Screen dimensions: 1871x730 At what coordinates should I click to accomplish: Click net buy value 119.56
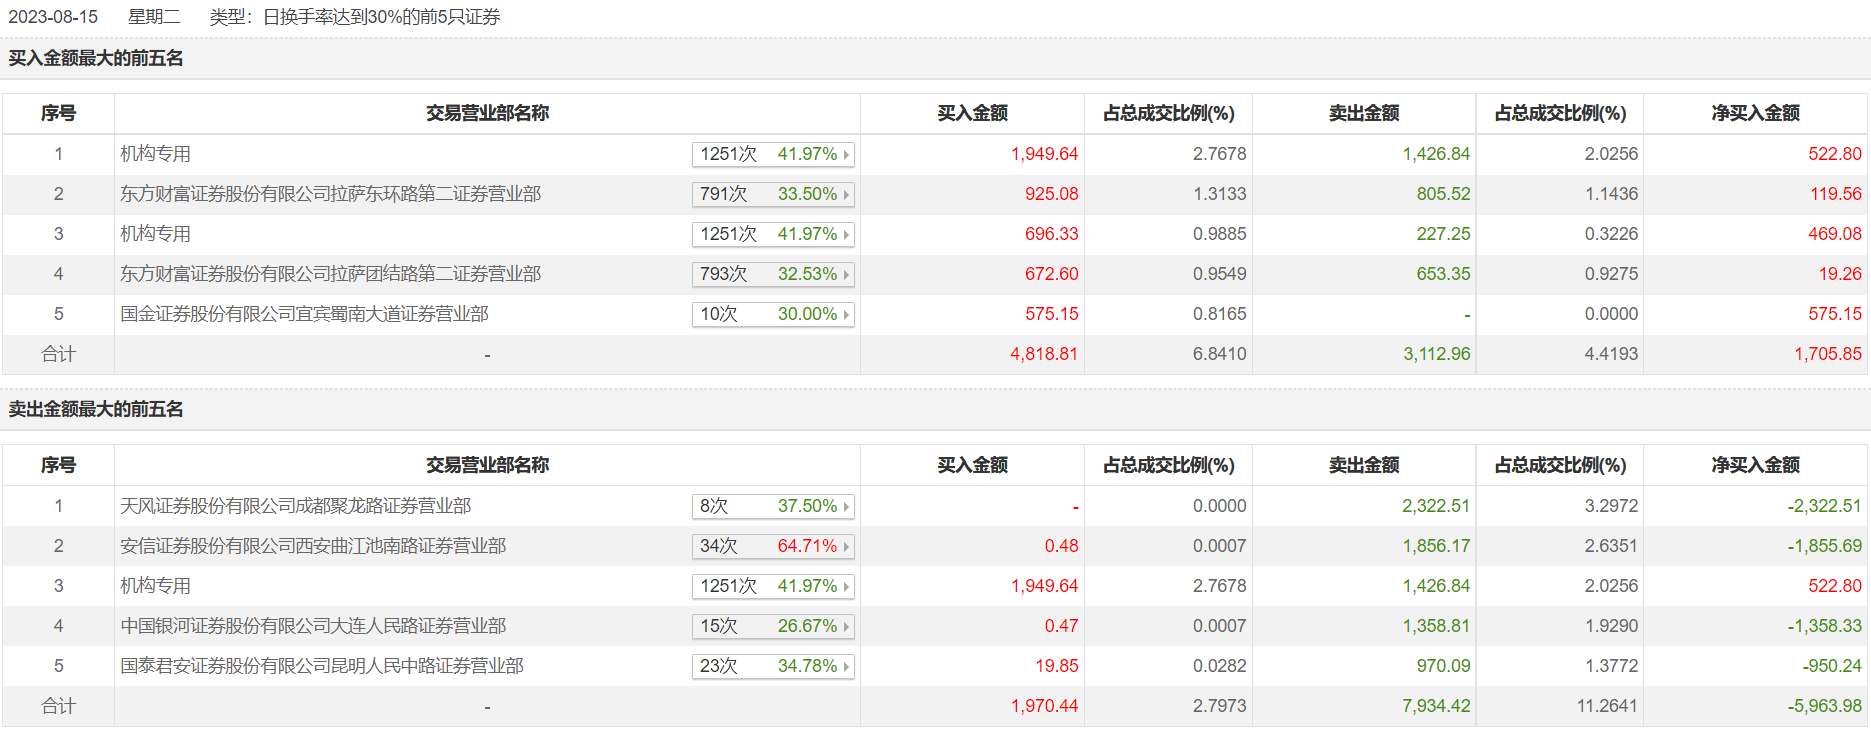(x=1835, y=194)
